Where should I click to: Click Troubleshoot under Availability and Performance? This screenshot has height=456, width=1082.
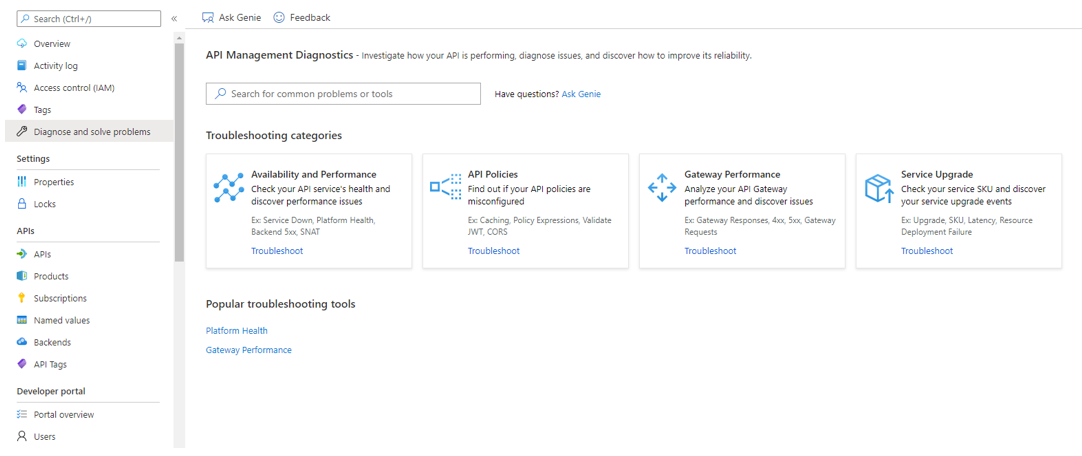tap(277, 251)
